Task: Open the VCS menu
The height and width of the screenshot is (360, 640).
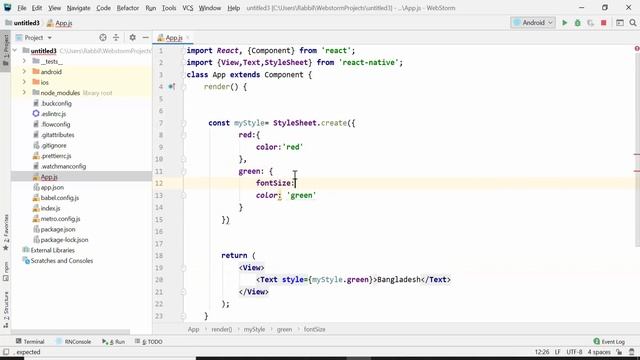Action: coord(188,8)
